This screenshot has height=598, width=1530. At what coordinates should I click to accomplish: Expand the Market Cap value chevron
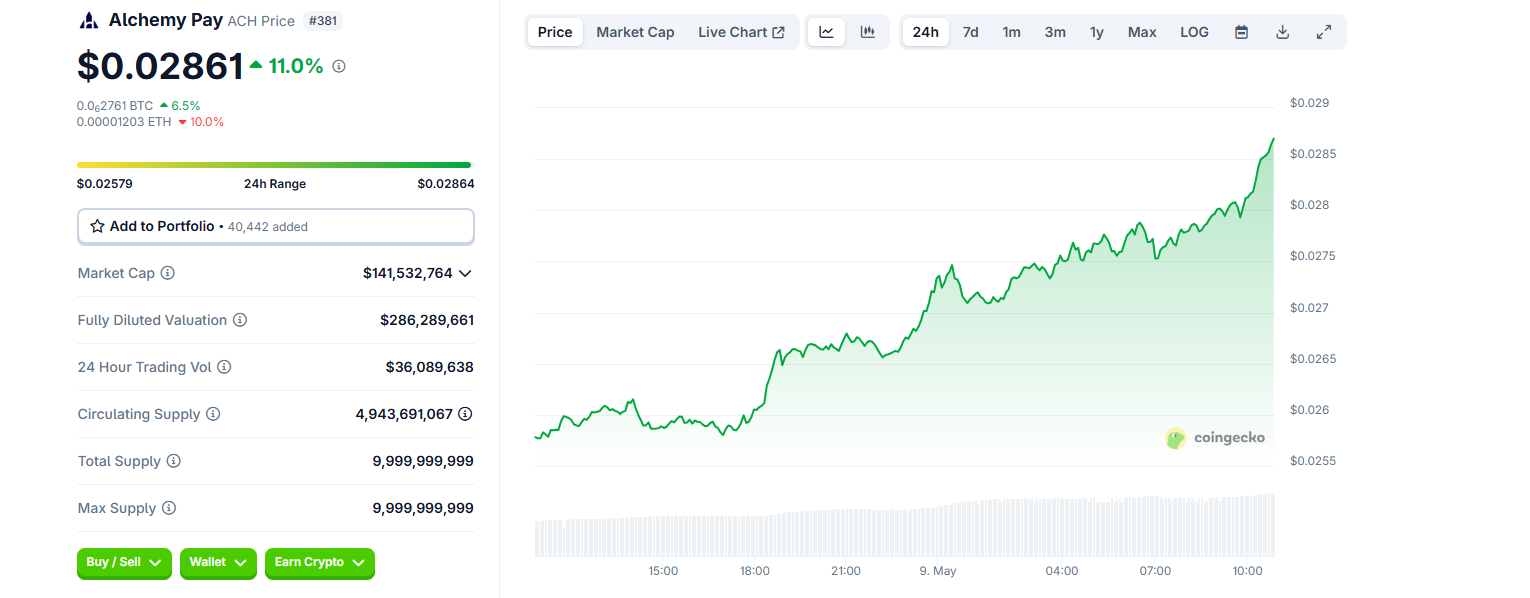pyautogui.click(x=465, y=273)
